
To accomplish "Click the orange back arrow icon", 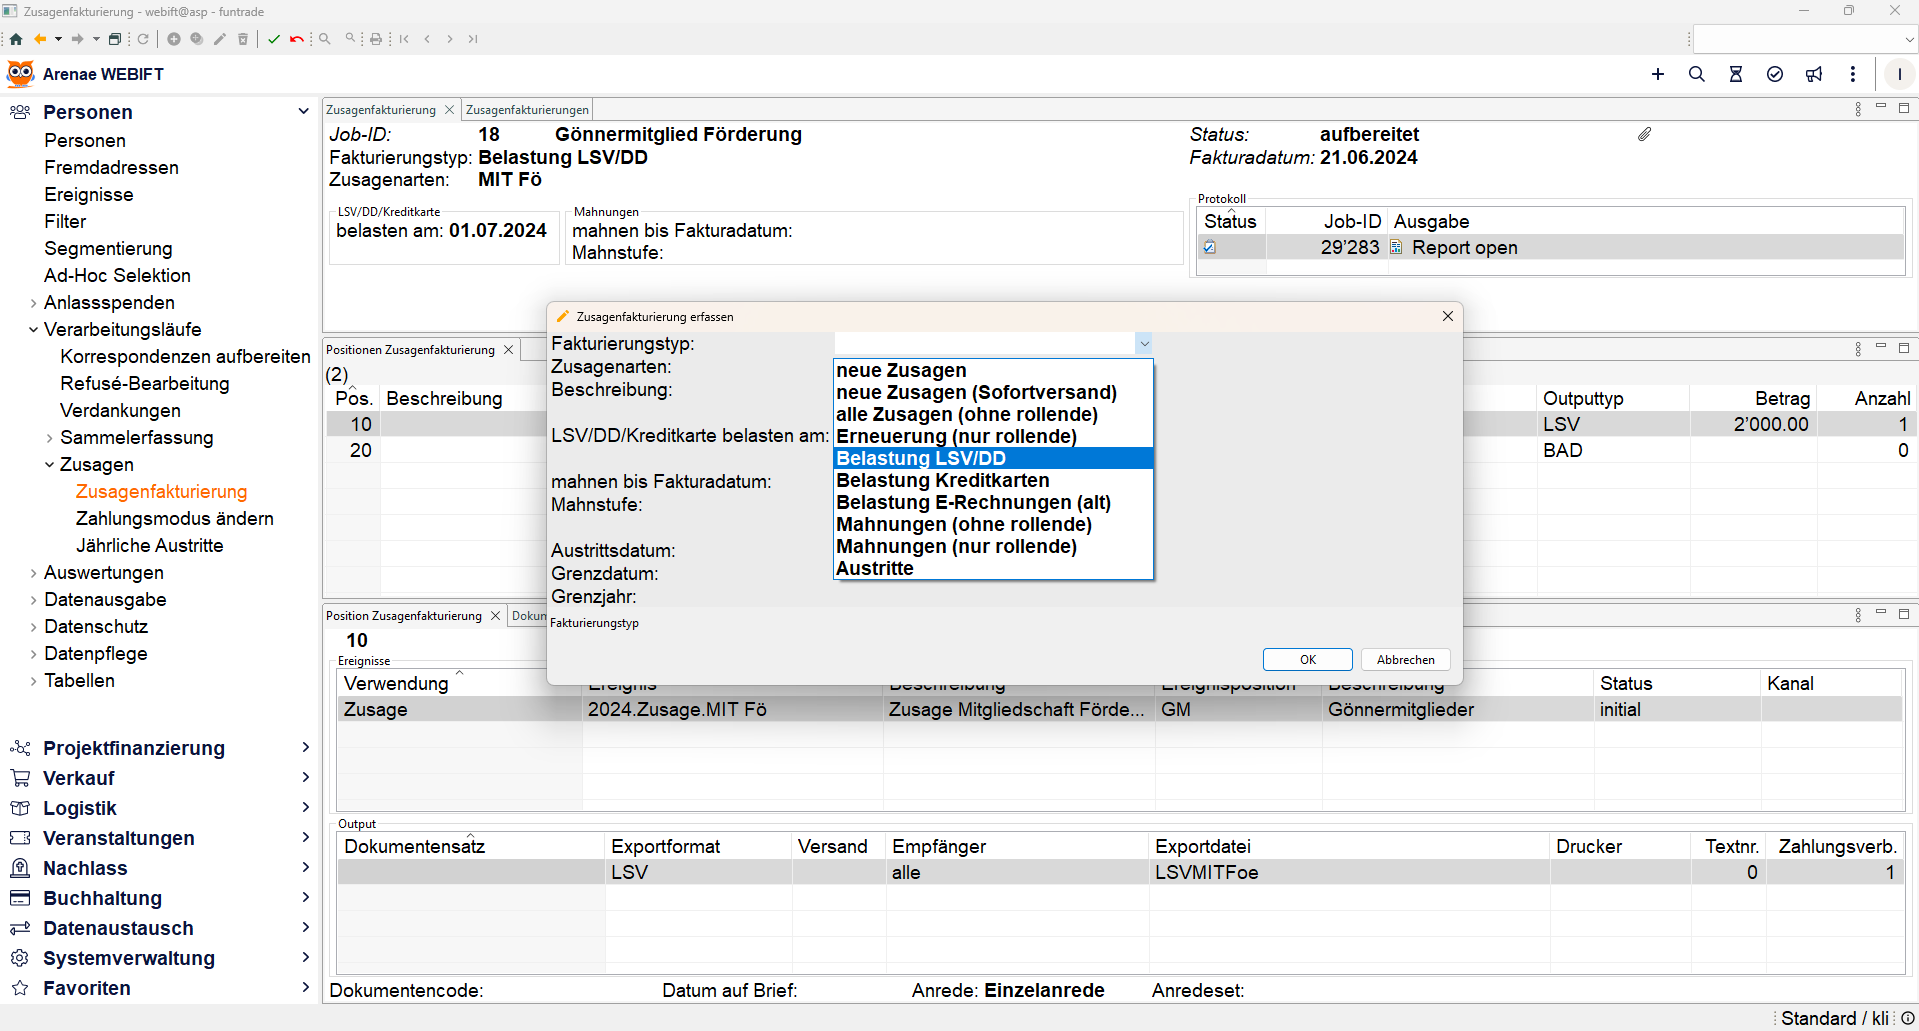I will (x=40, y=39).
